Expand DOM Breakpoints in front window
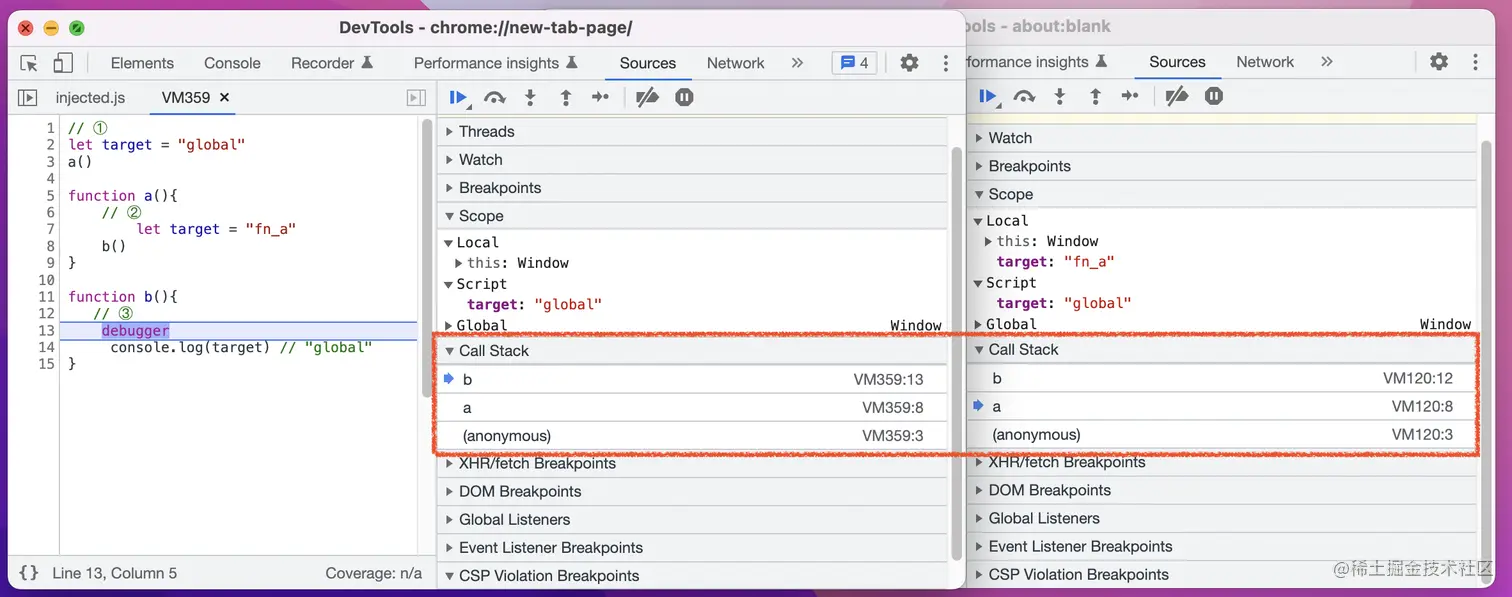This screenshot has height=597, width=1512. 692,491
